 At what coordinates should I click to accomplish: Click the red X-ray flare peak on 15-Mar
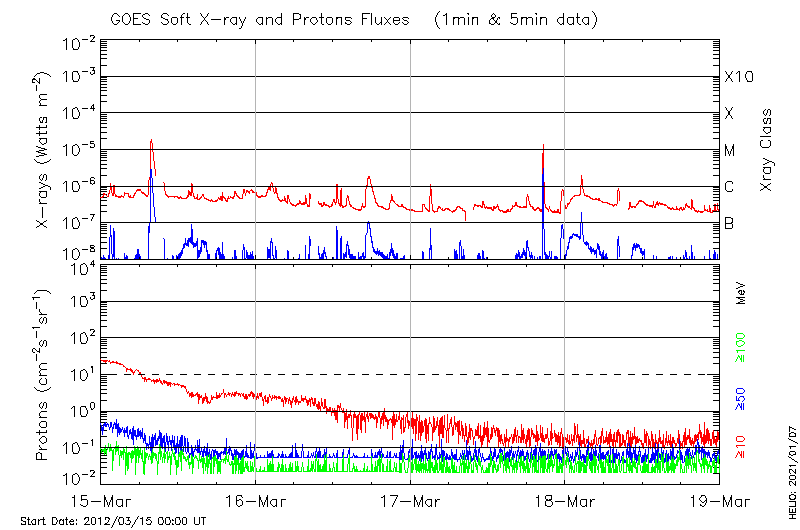coord(151,142)
